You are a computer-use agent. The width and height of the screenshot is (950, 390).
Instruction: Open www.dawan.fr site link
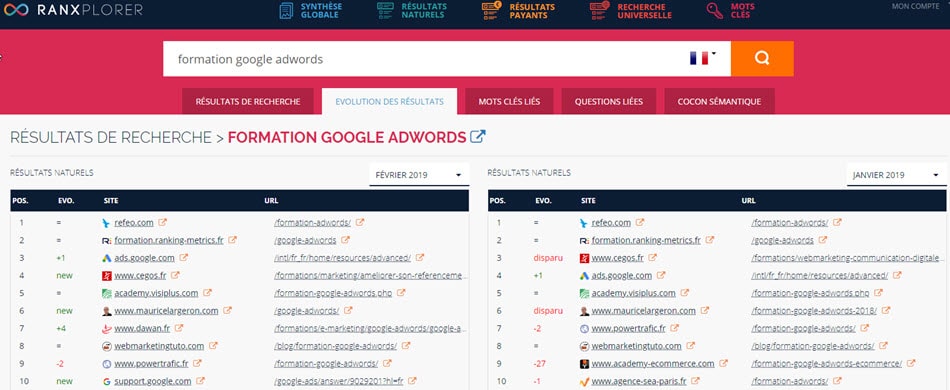[x=142, y=328]
